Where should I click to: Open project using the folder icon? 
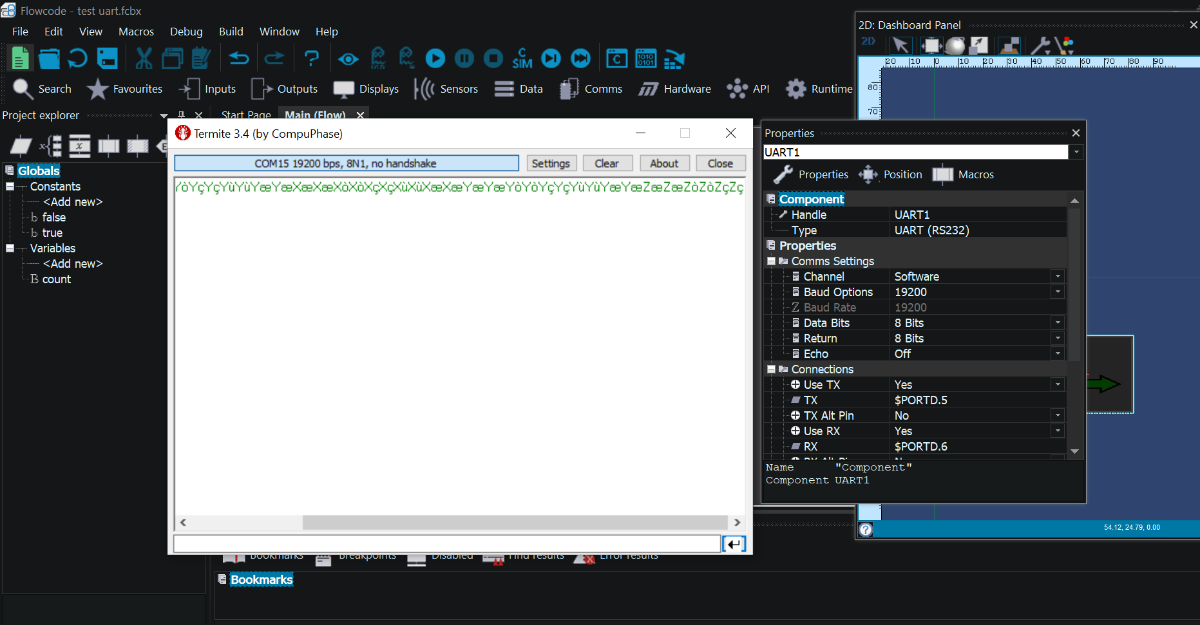49,58
